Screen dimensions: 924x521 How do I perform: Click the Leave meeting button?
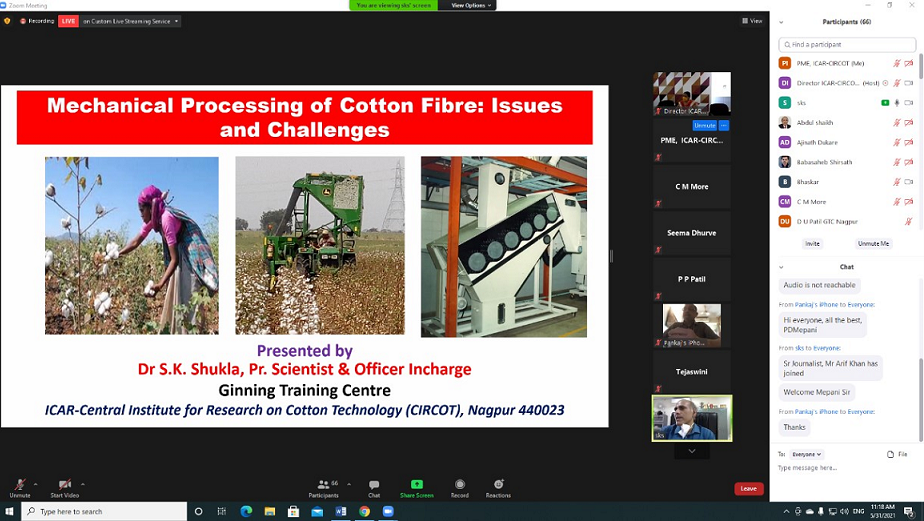(x=749, y=489)
